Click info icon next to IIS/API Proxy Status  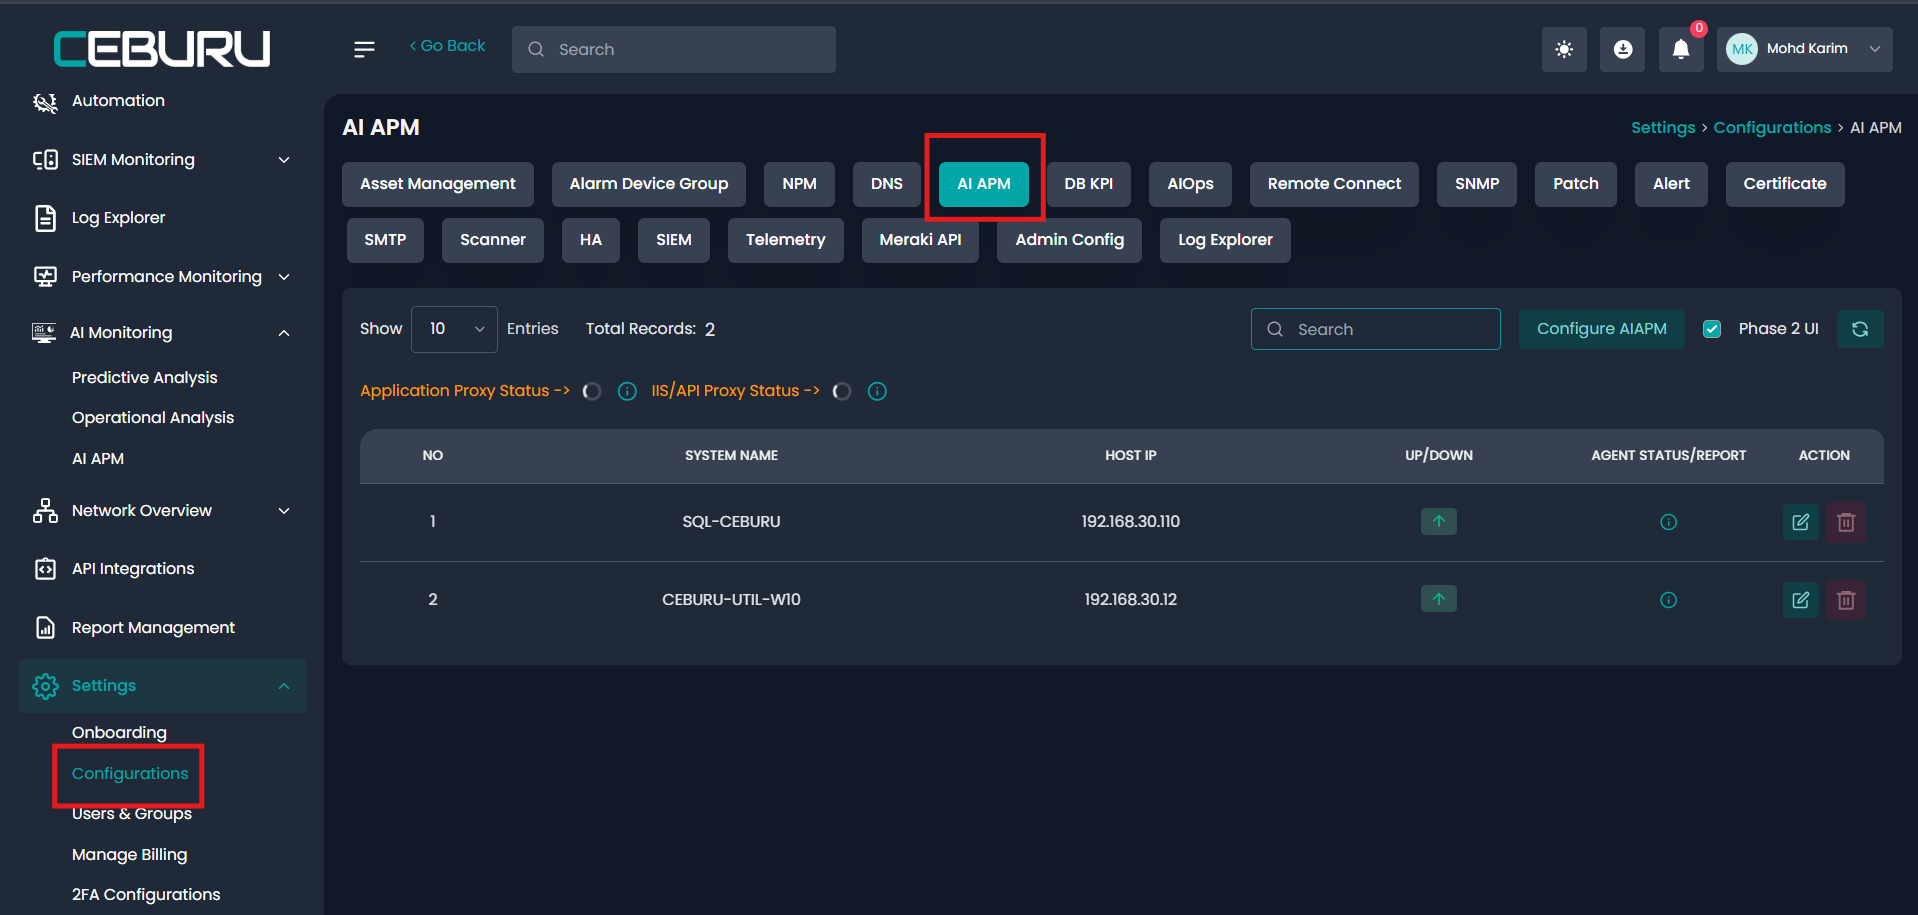click(x=877, y=391)
